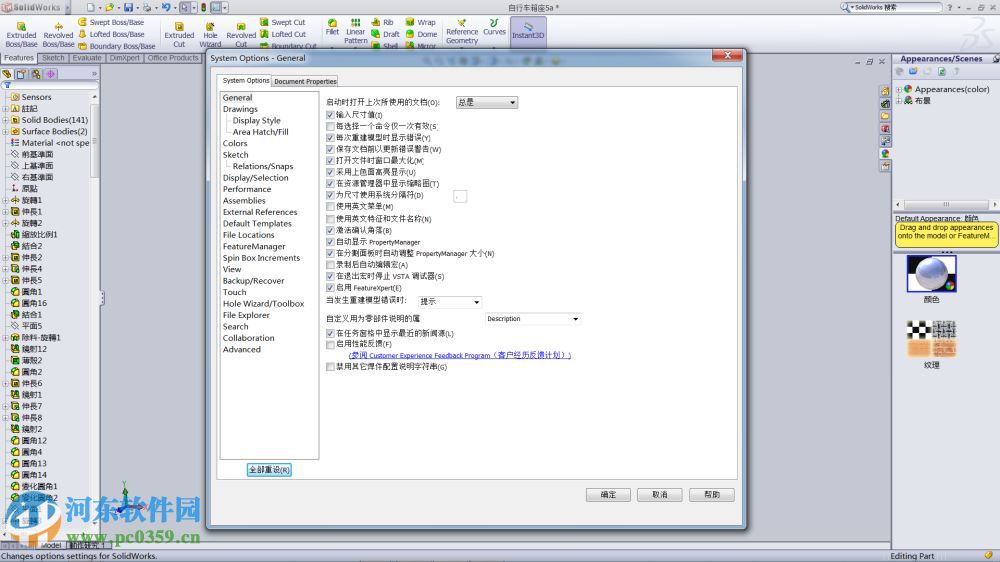Switch to the Evaluate ribbon tab
This screenshot has height=562, width=1000.
87,58
